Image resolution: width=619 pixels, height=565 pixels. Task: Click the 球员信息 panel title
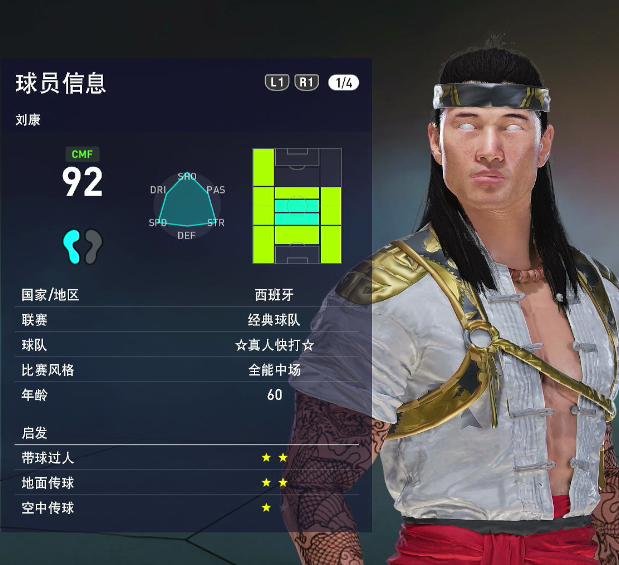(61, 83)
